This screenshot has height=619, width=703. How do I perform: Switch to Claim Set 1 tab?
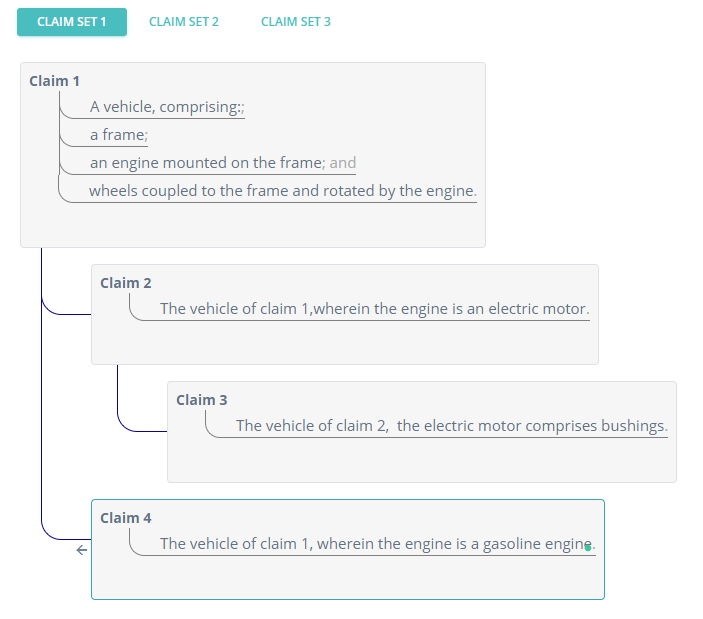click(72, 22)
